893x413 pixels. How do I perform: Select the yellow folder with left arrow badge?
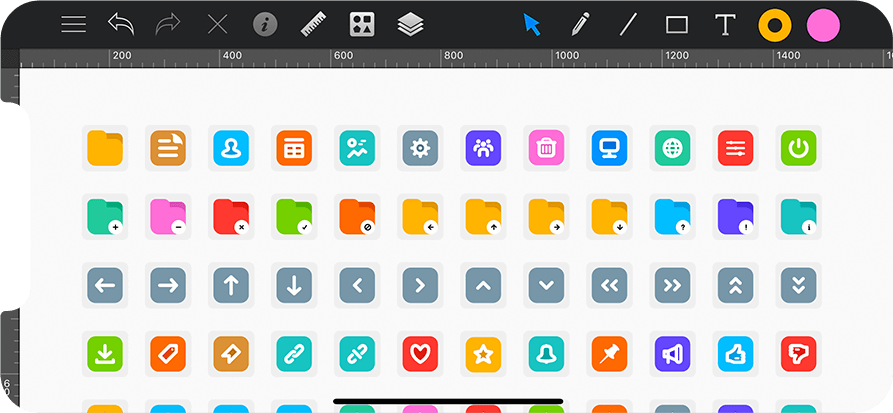420,216
